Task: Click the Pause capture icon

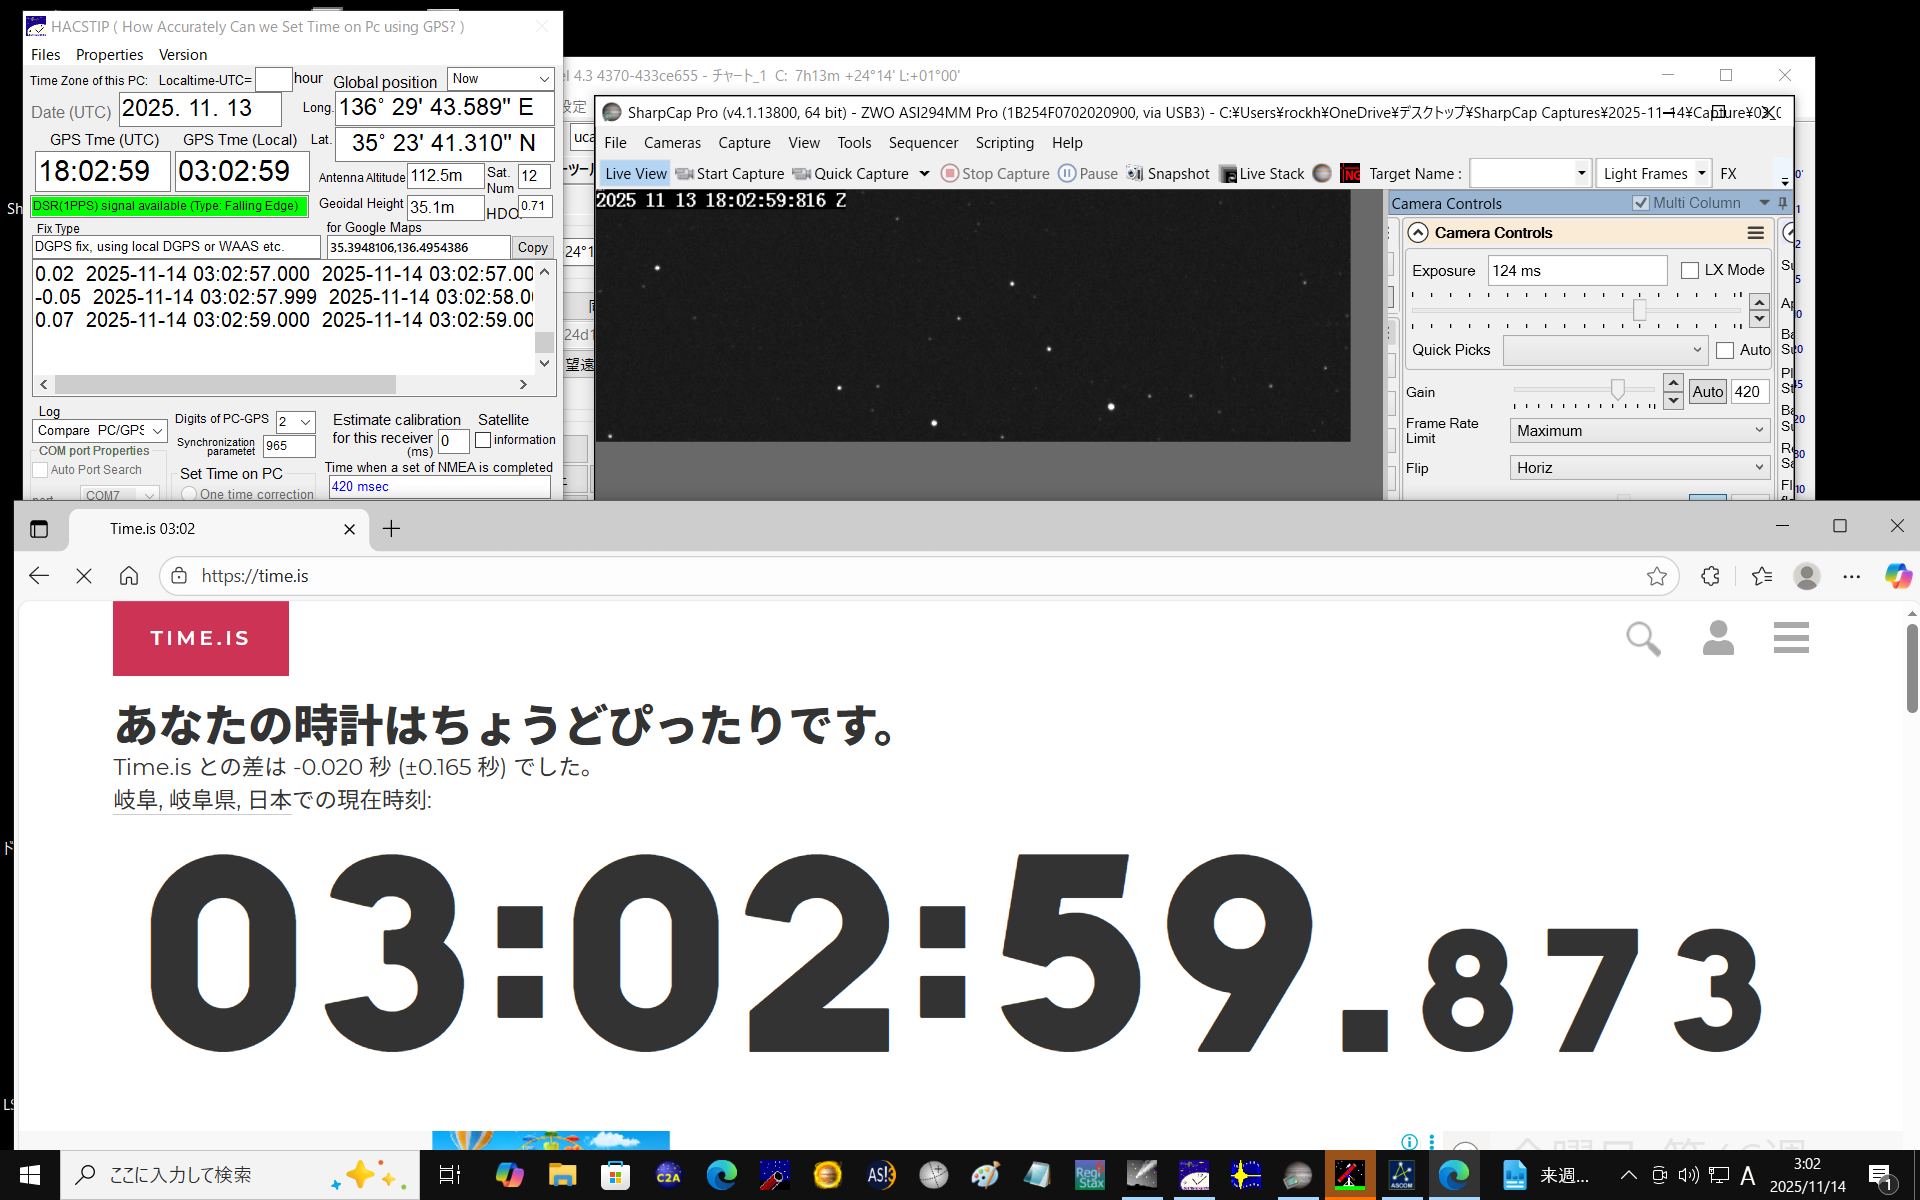Action: [1067, 173]
